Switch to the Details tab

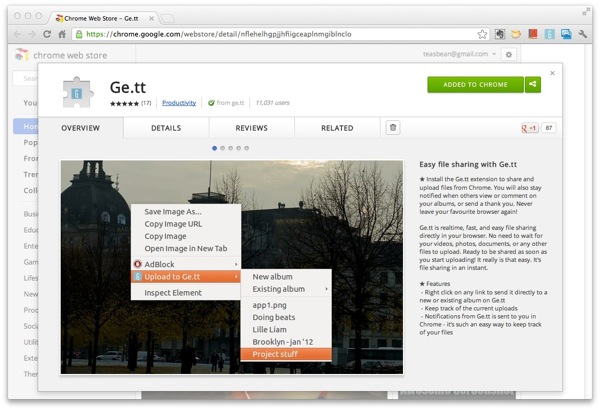[x=166, y=128]
